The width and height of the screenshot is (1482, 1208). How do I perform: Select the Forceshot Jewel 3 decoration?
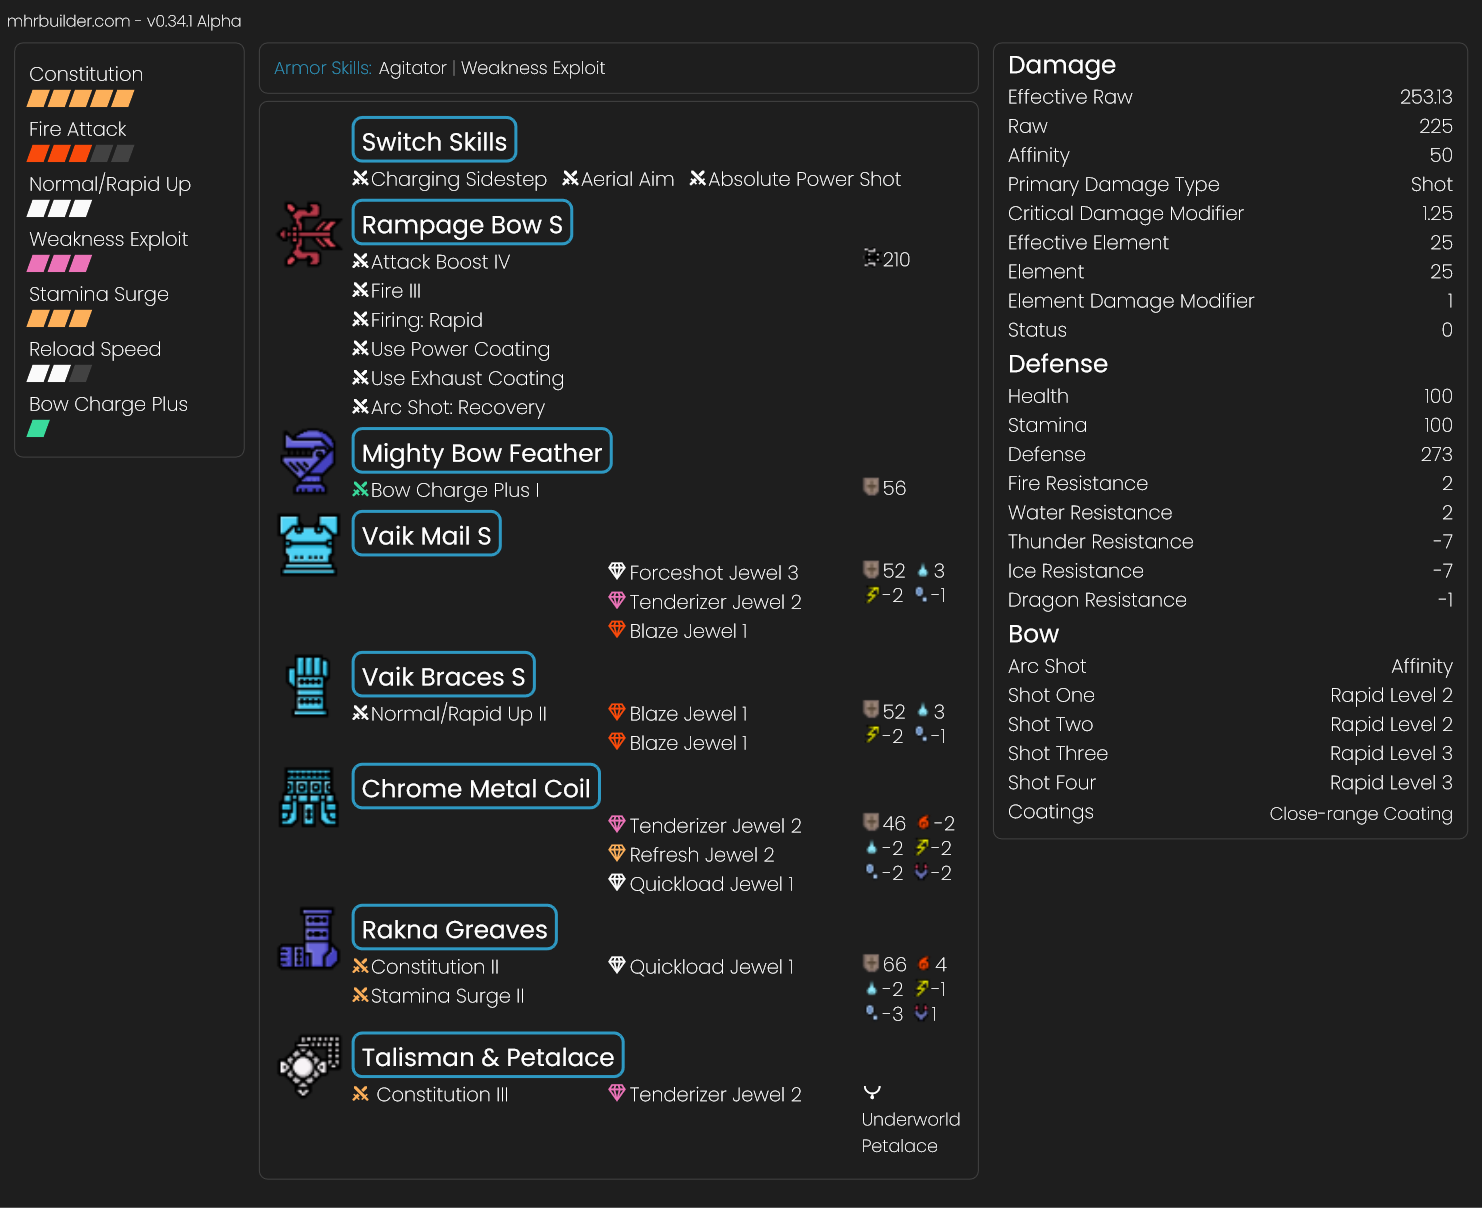coord(713,573)
